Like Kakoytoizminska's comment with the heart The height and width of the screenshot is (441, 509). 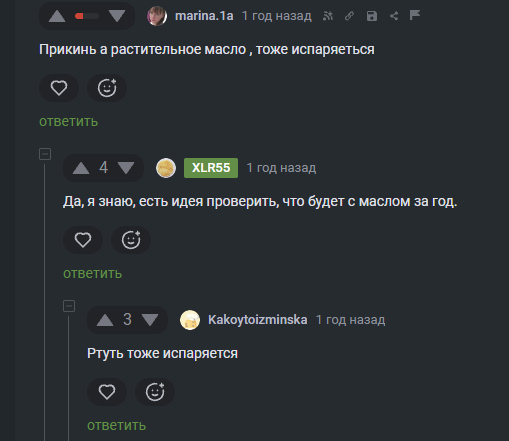tap(107, 392)
